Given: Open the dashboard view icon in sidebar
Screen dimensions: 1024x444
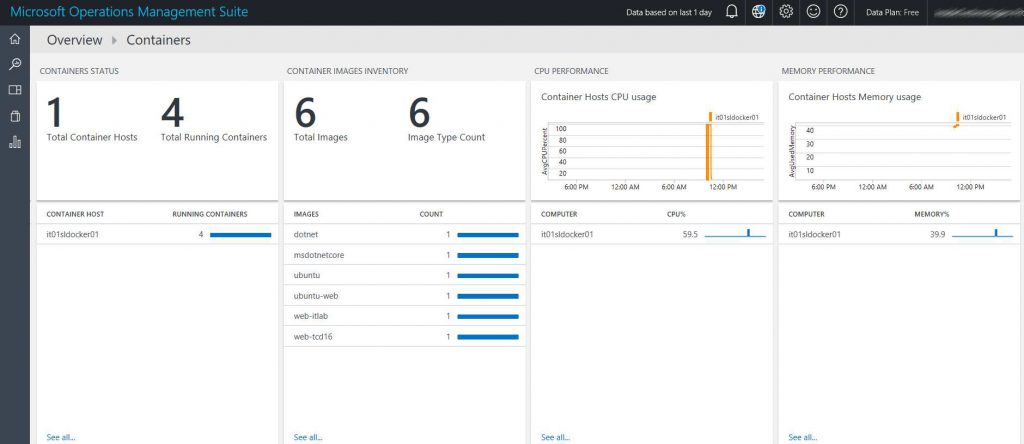Looking at the screenshot, I should (14, 90).
